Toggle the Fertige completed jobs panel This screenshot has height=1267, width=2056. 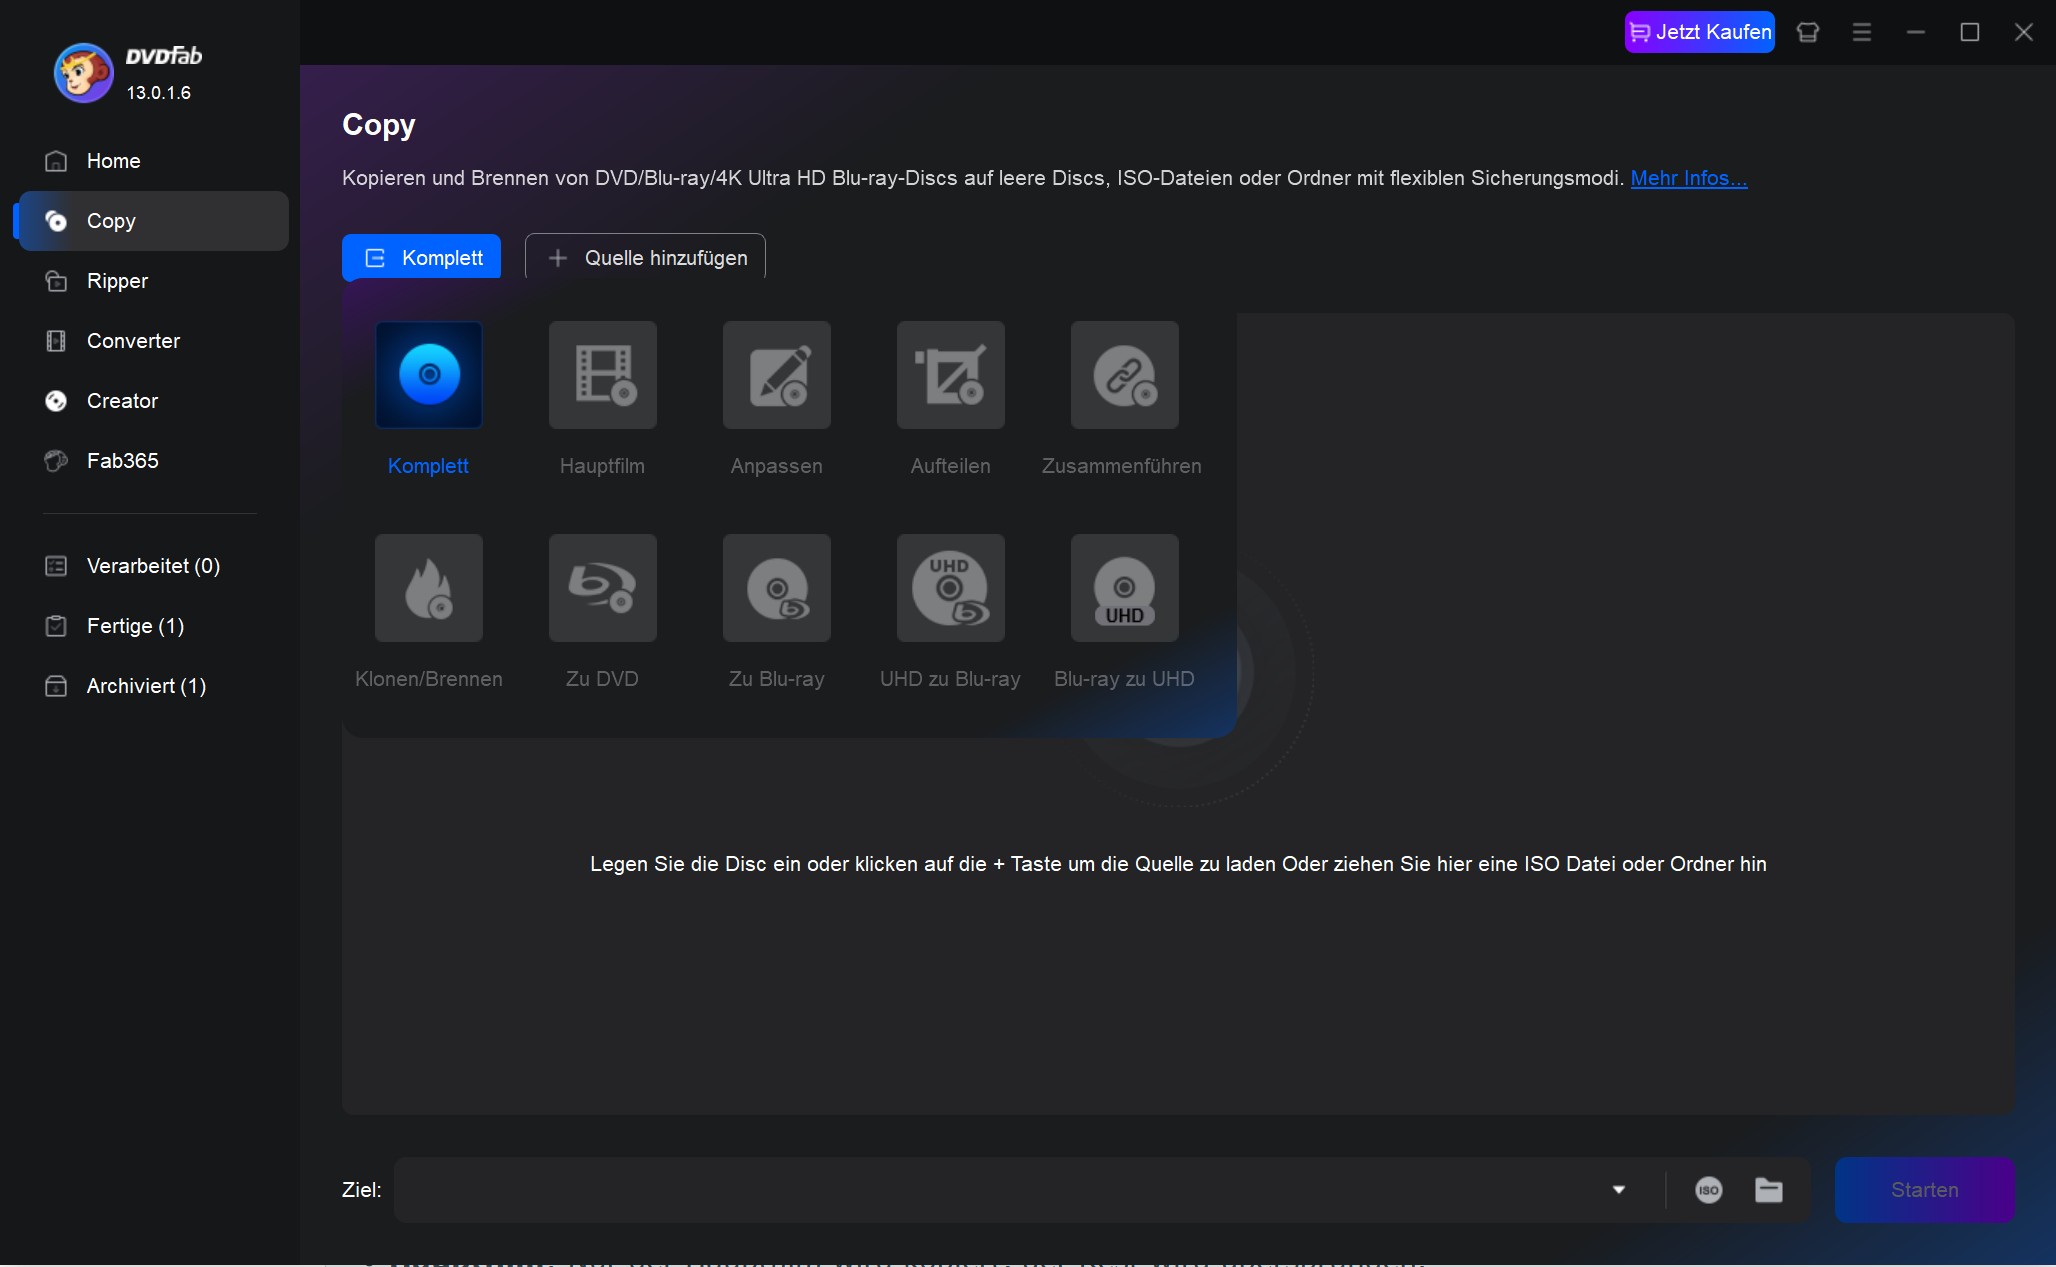(x=132, y=624)
